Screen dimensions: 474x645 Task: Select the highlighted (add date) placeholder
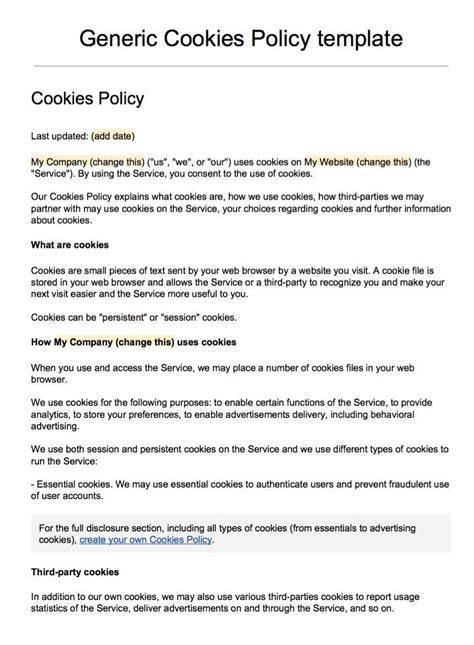[113, 136]
